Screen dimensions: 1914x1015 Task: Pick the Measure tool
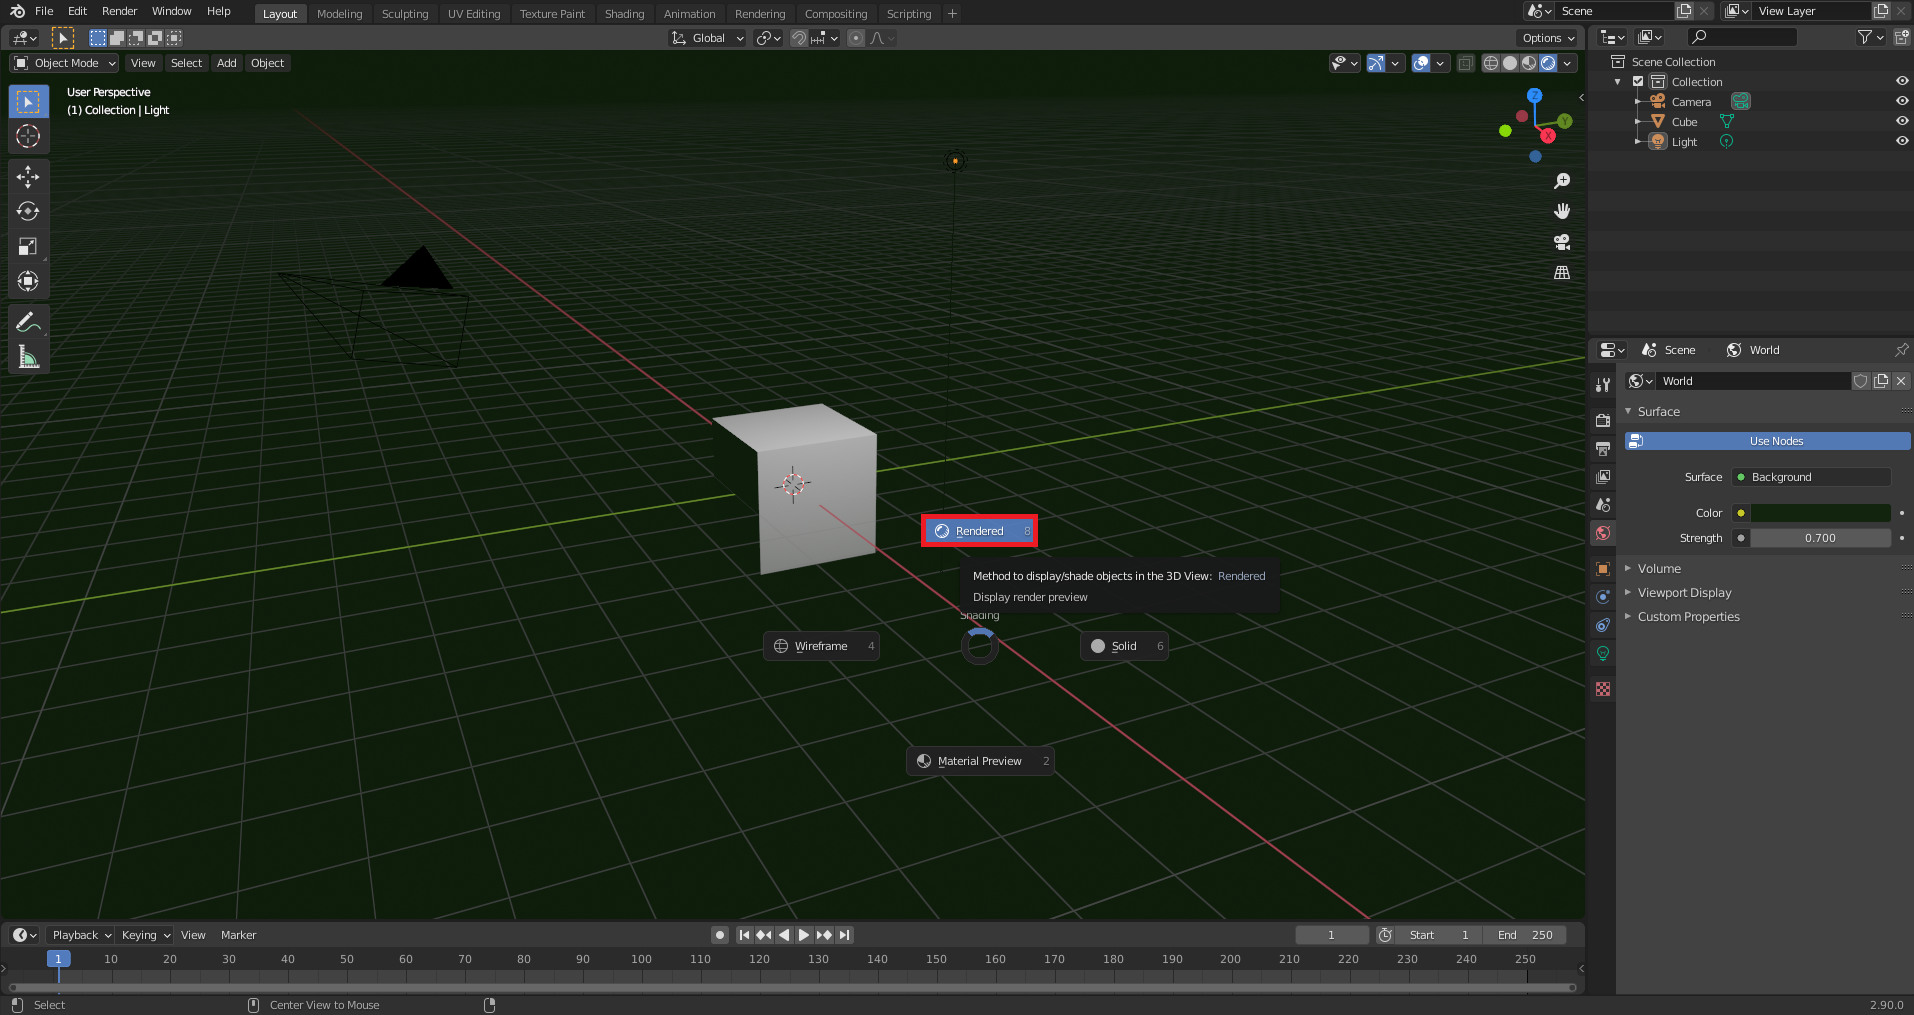(28, 357)
